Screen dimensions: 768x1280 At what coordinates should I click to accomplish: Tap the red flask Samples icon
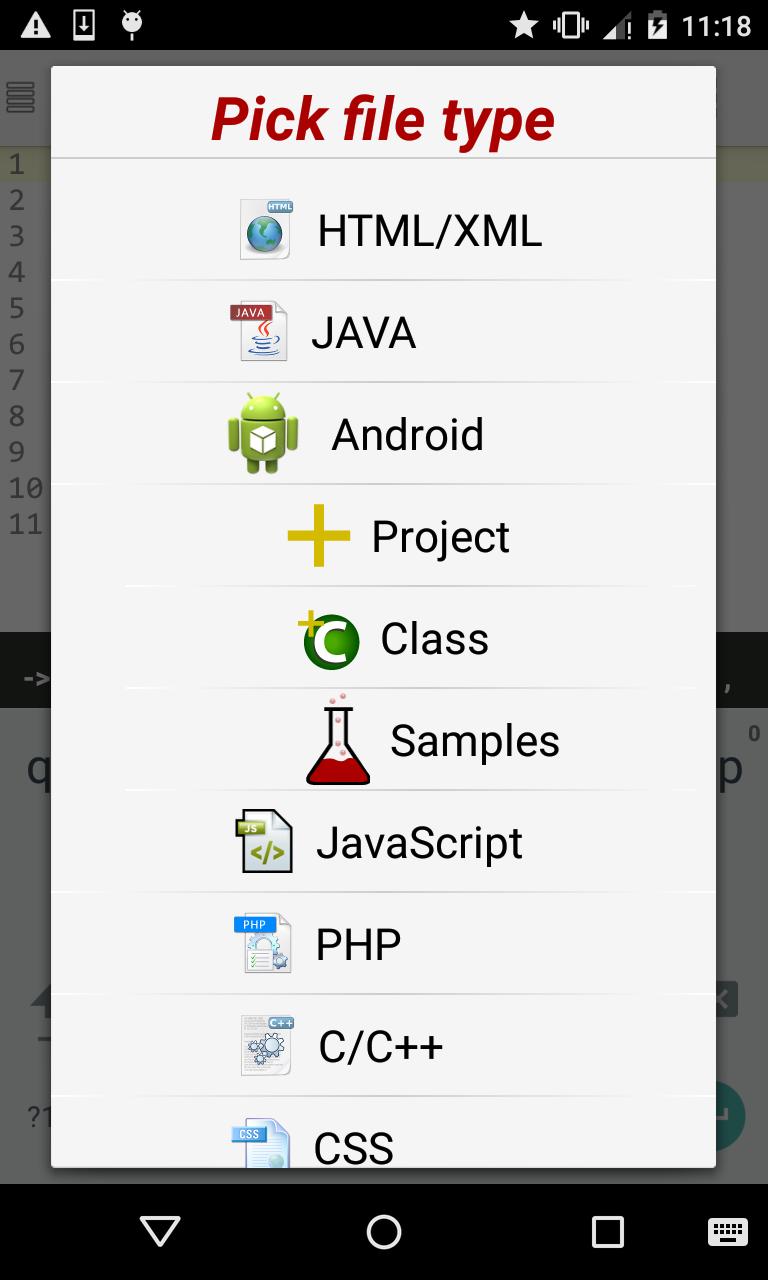[x=338, y=741]
